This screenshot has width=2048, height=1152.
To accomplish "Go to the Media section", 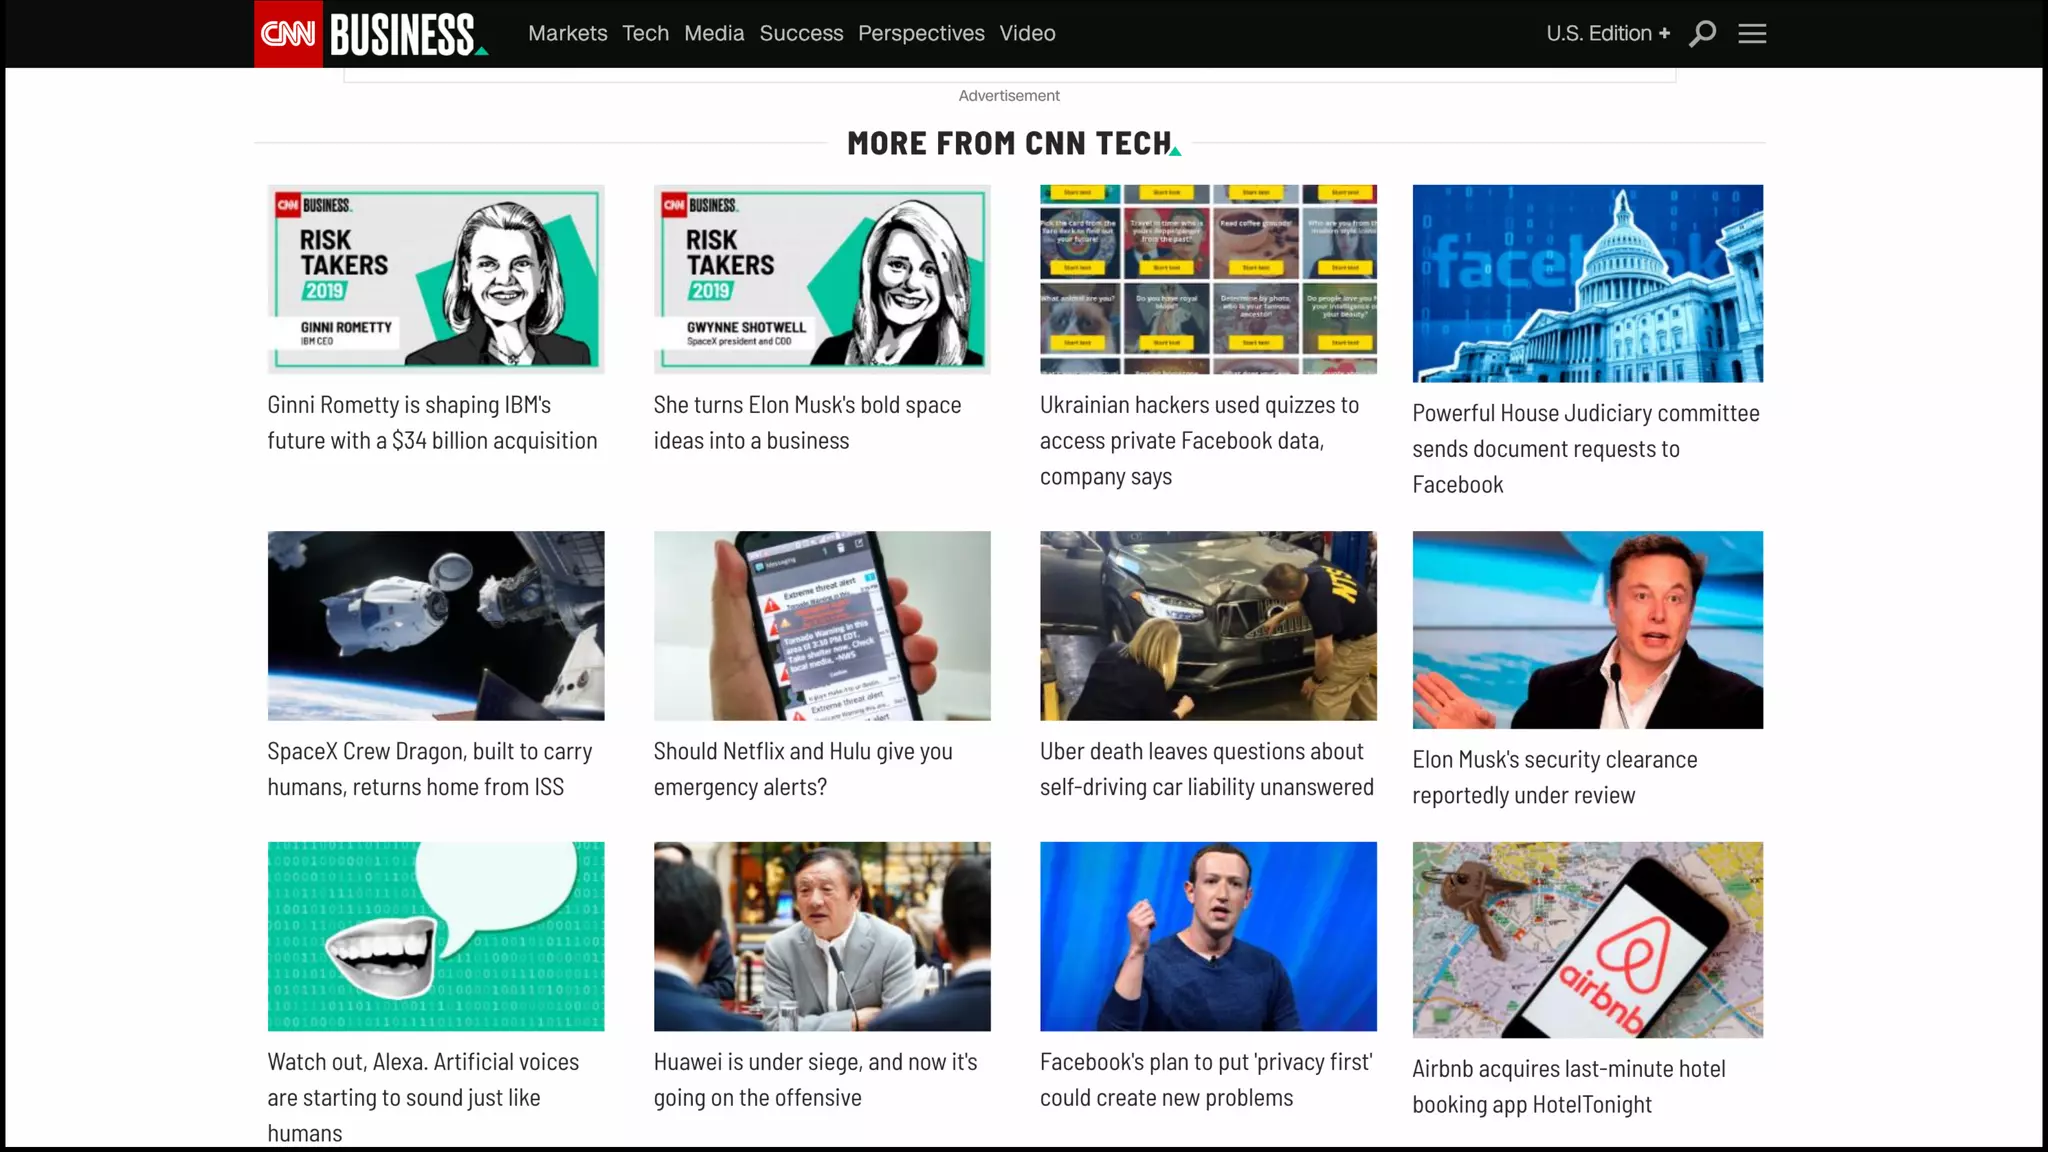I will 714,33.
